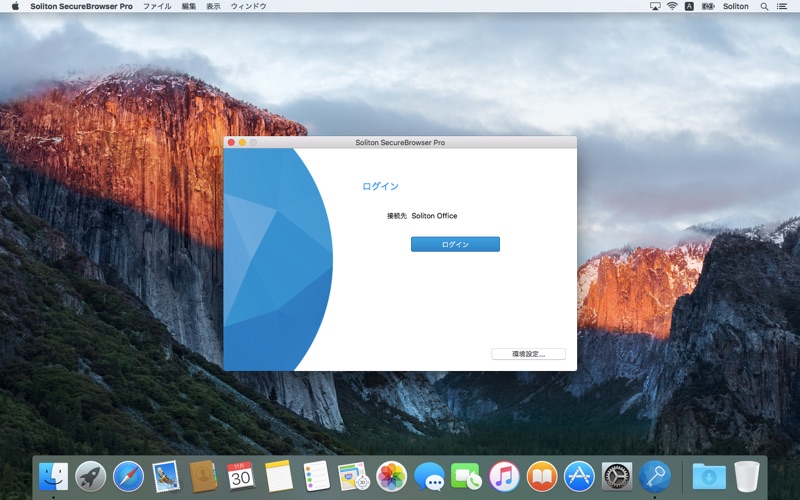Open the ウィンドウ menu
The height and width of the screenshot is (500, 800).
coord(248,6)
